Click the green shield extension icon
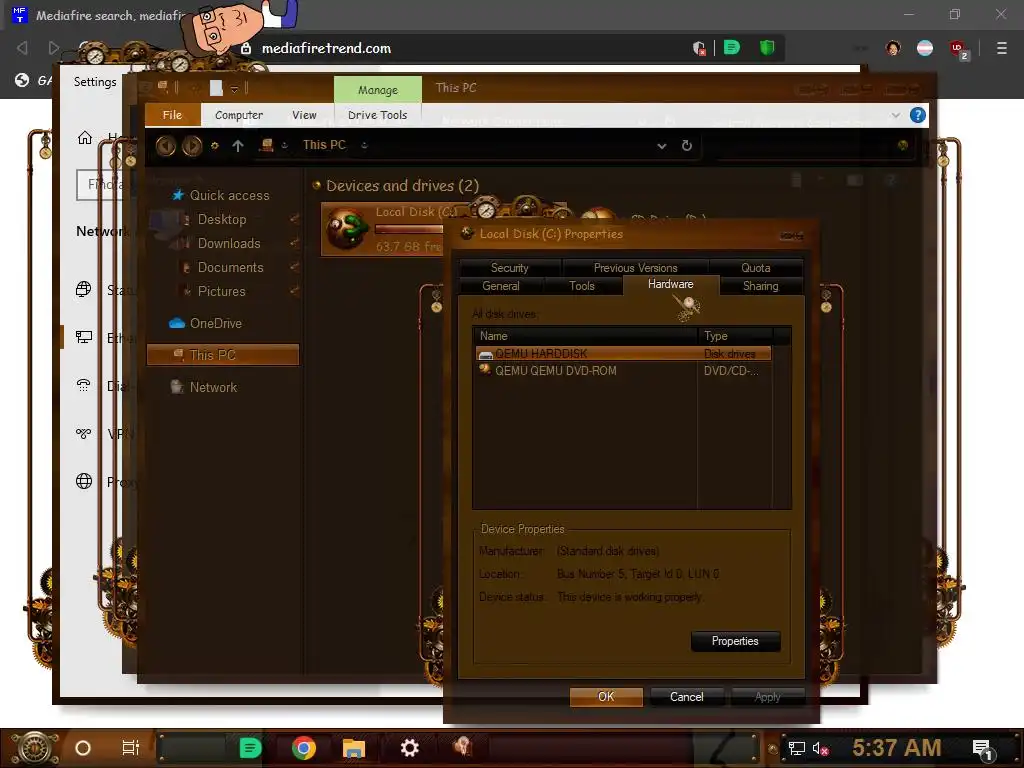Screen dimensions: 1024x768 (x=767, y=48)
